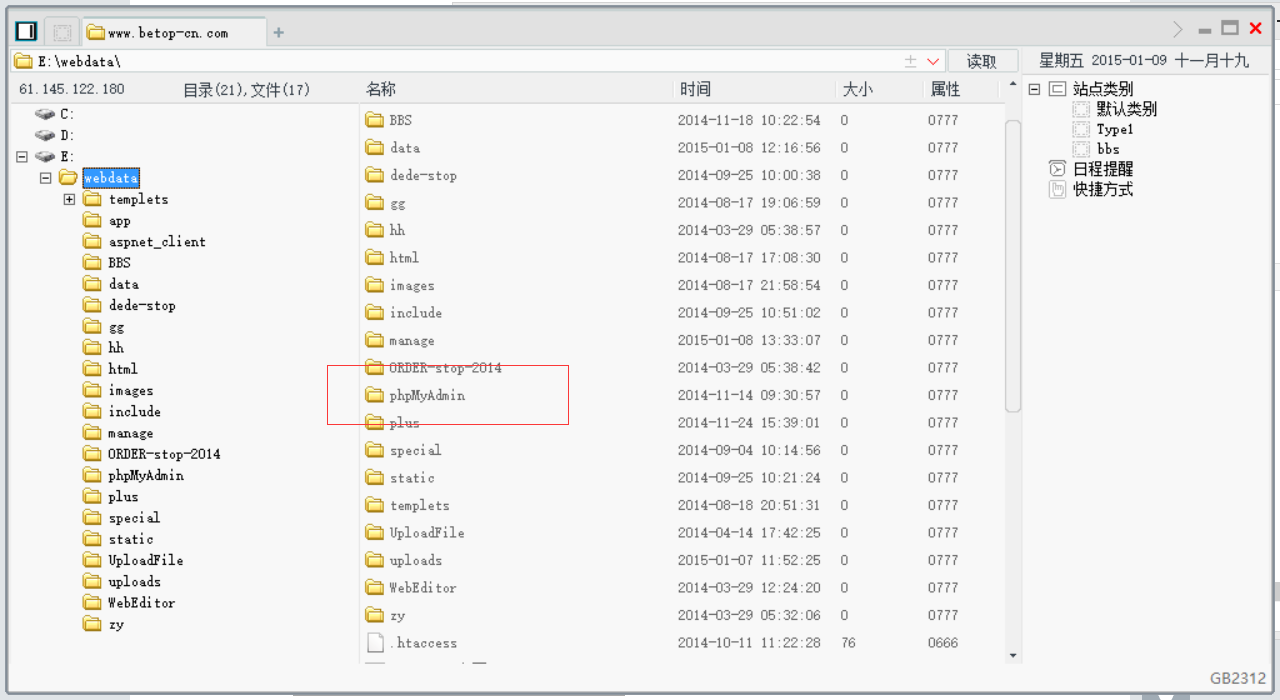Sort by the 属性 column header
Viewport: 1280px width, 700px height.
pos(945,89)
